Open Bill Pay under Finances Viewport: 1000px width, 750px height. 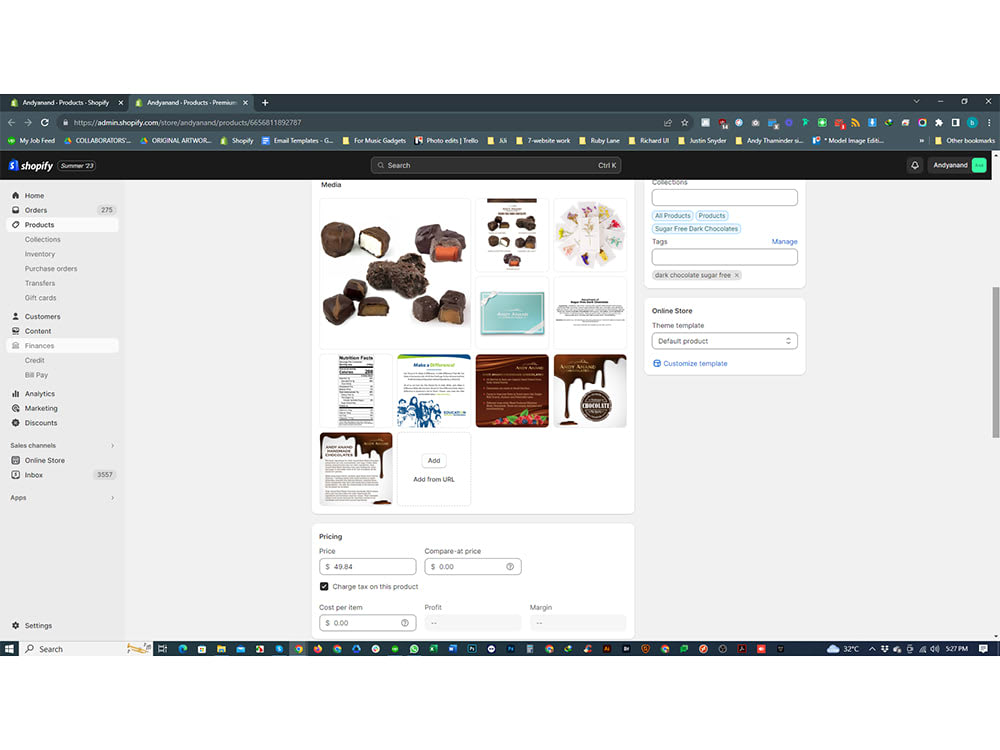tap(36, 376)
